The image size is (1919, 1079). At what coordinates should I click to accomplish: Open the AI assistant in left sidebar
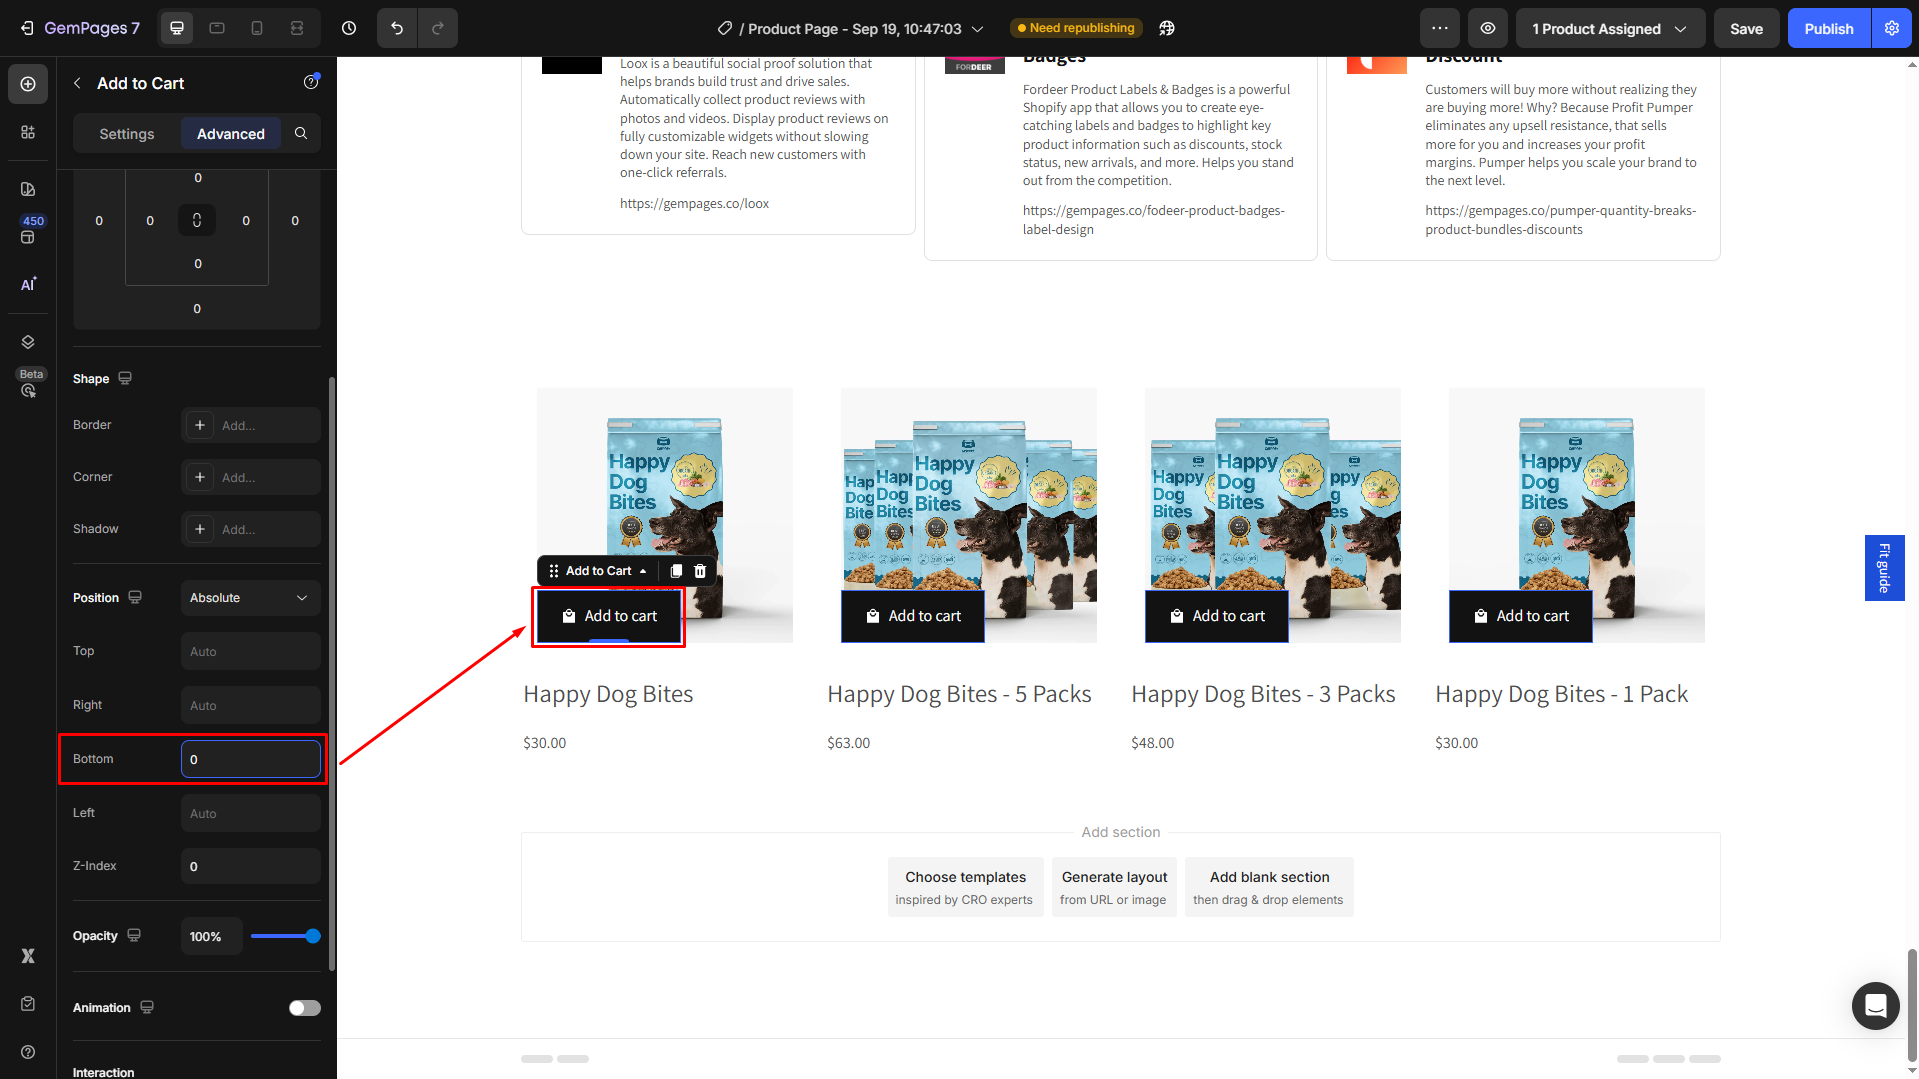[28, 284]
